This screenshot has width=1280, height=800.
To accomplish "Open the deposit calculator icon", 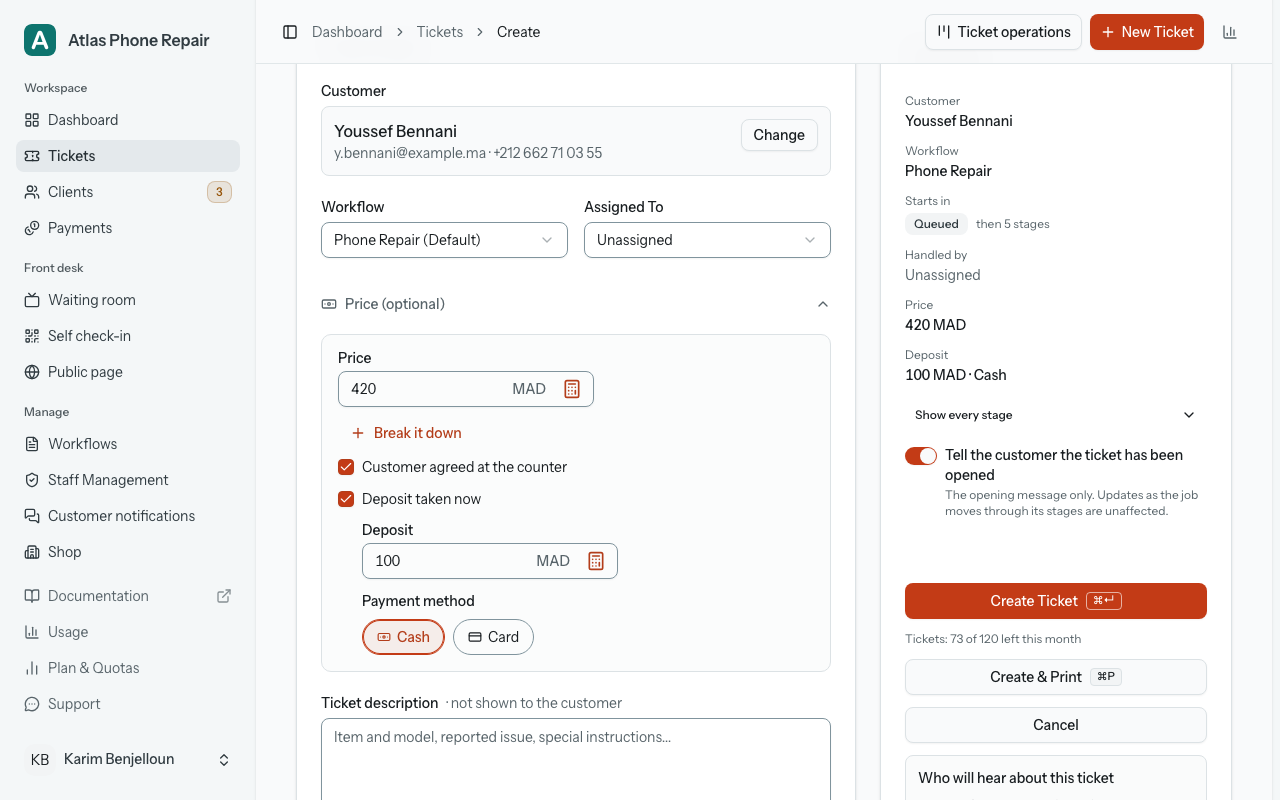I will pyautogui.click(x=596, y=561).
